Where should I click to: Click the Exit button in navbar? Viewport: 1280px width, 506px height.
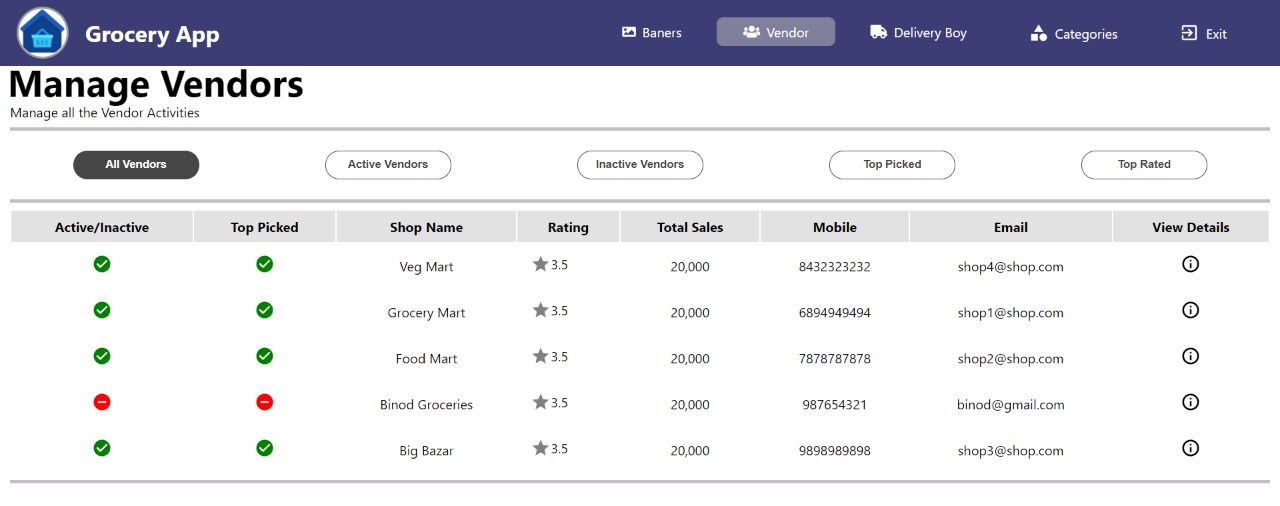tap(1204, 34)
